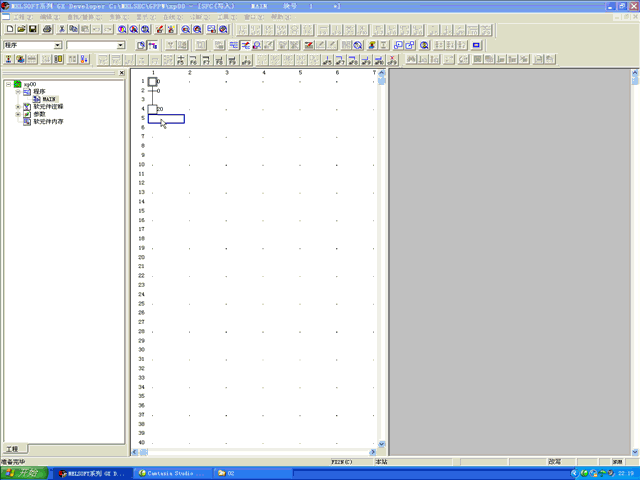Collapse the xp00 project root node
This screenshot has height=480, width=640.
point(8,84)
